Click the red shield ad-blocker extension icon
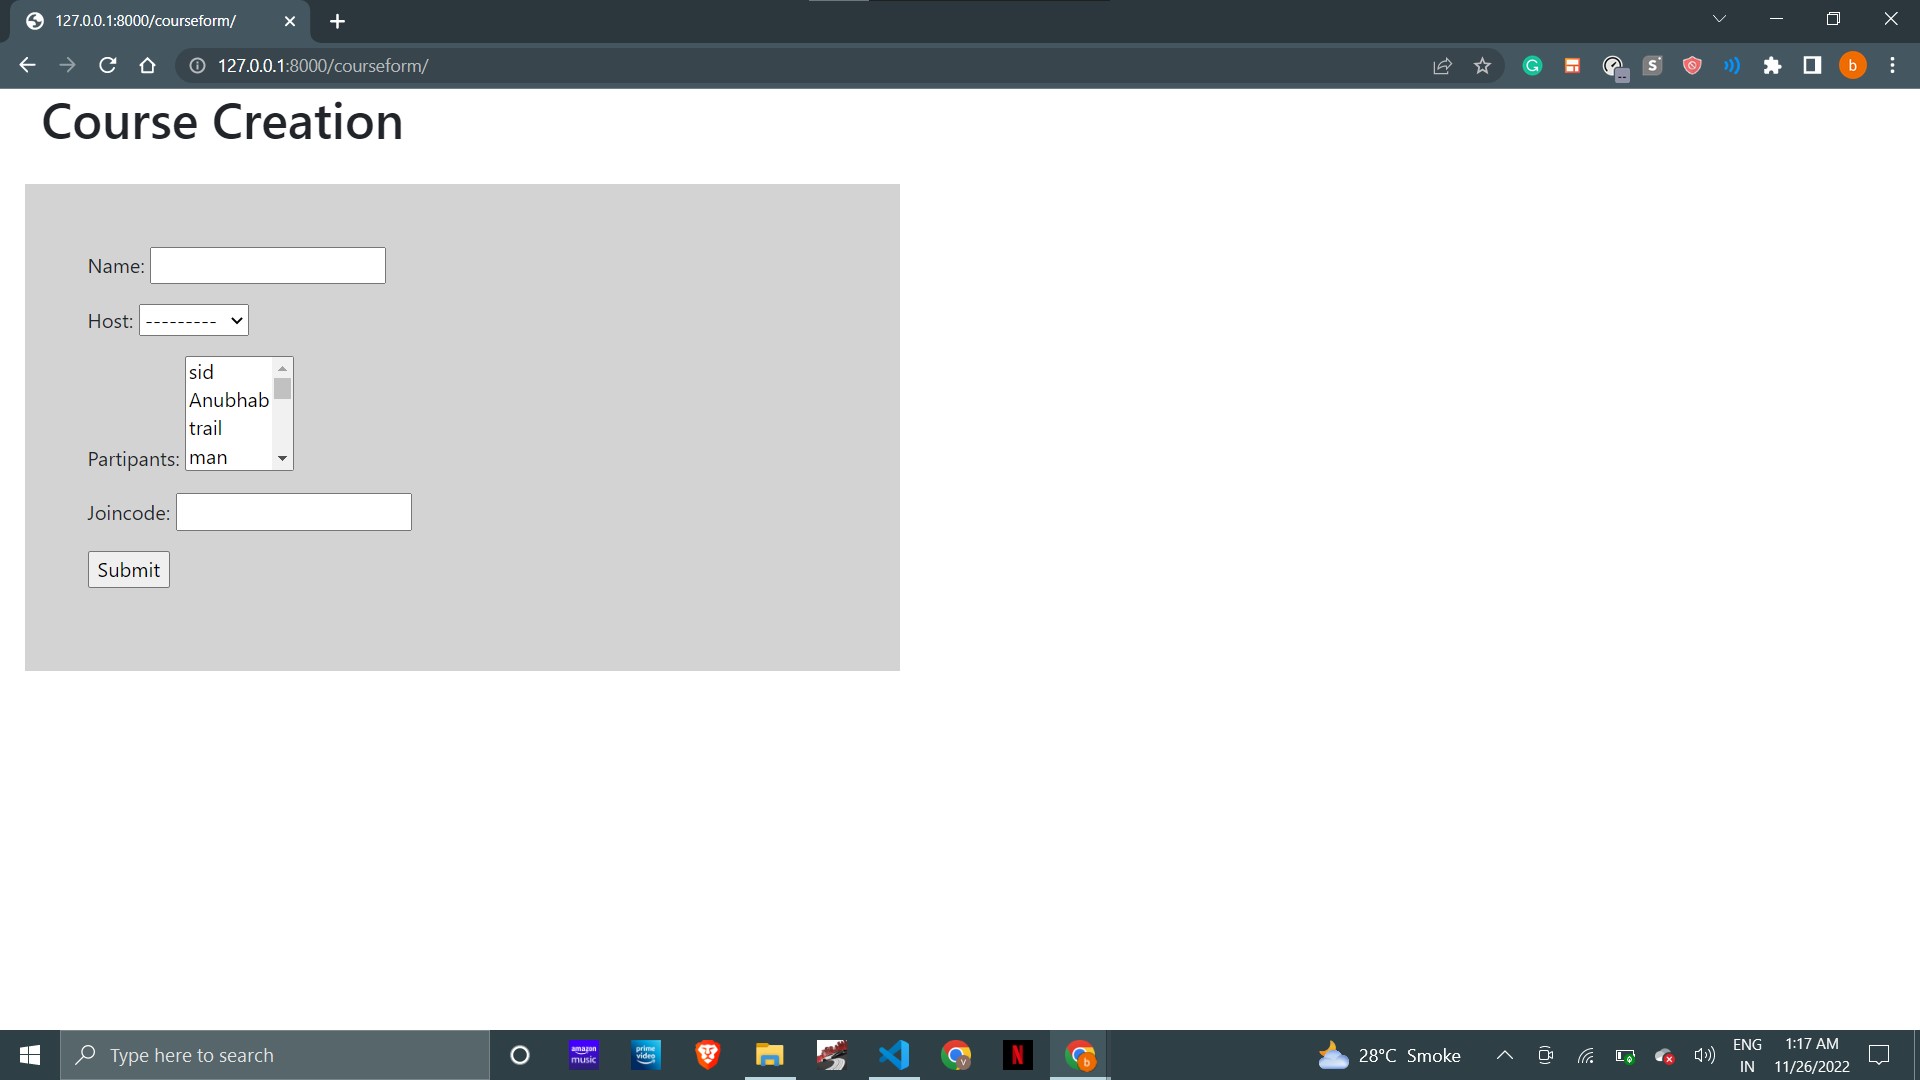 pyautogui.click(x=1692, y=65)
